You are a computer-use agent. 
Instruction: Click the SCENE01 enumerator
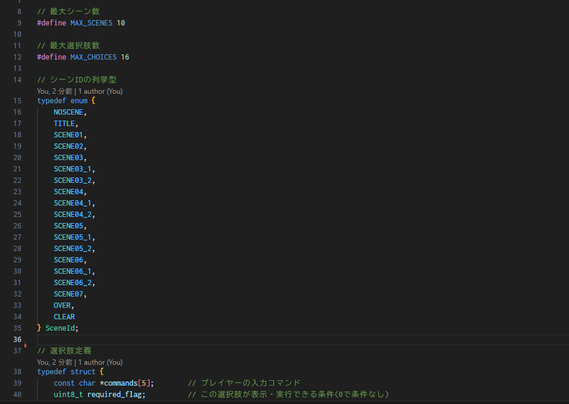pyautogui.click(x=68, y=135)
